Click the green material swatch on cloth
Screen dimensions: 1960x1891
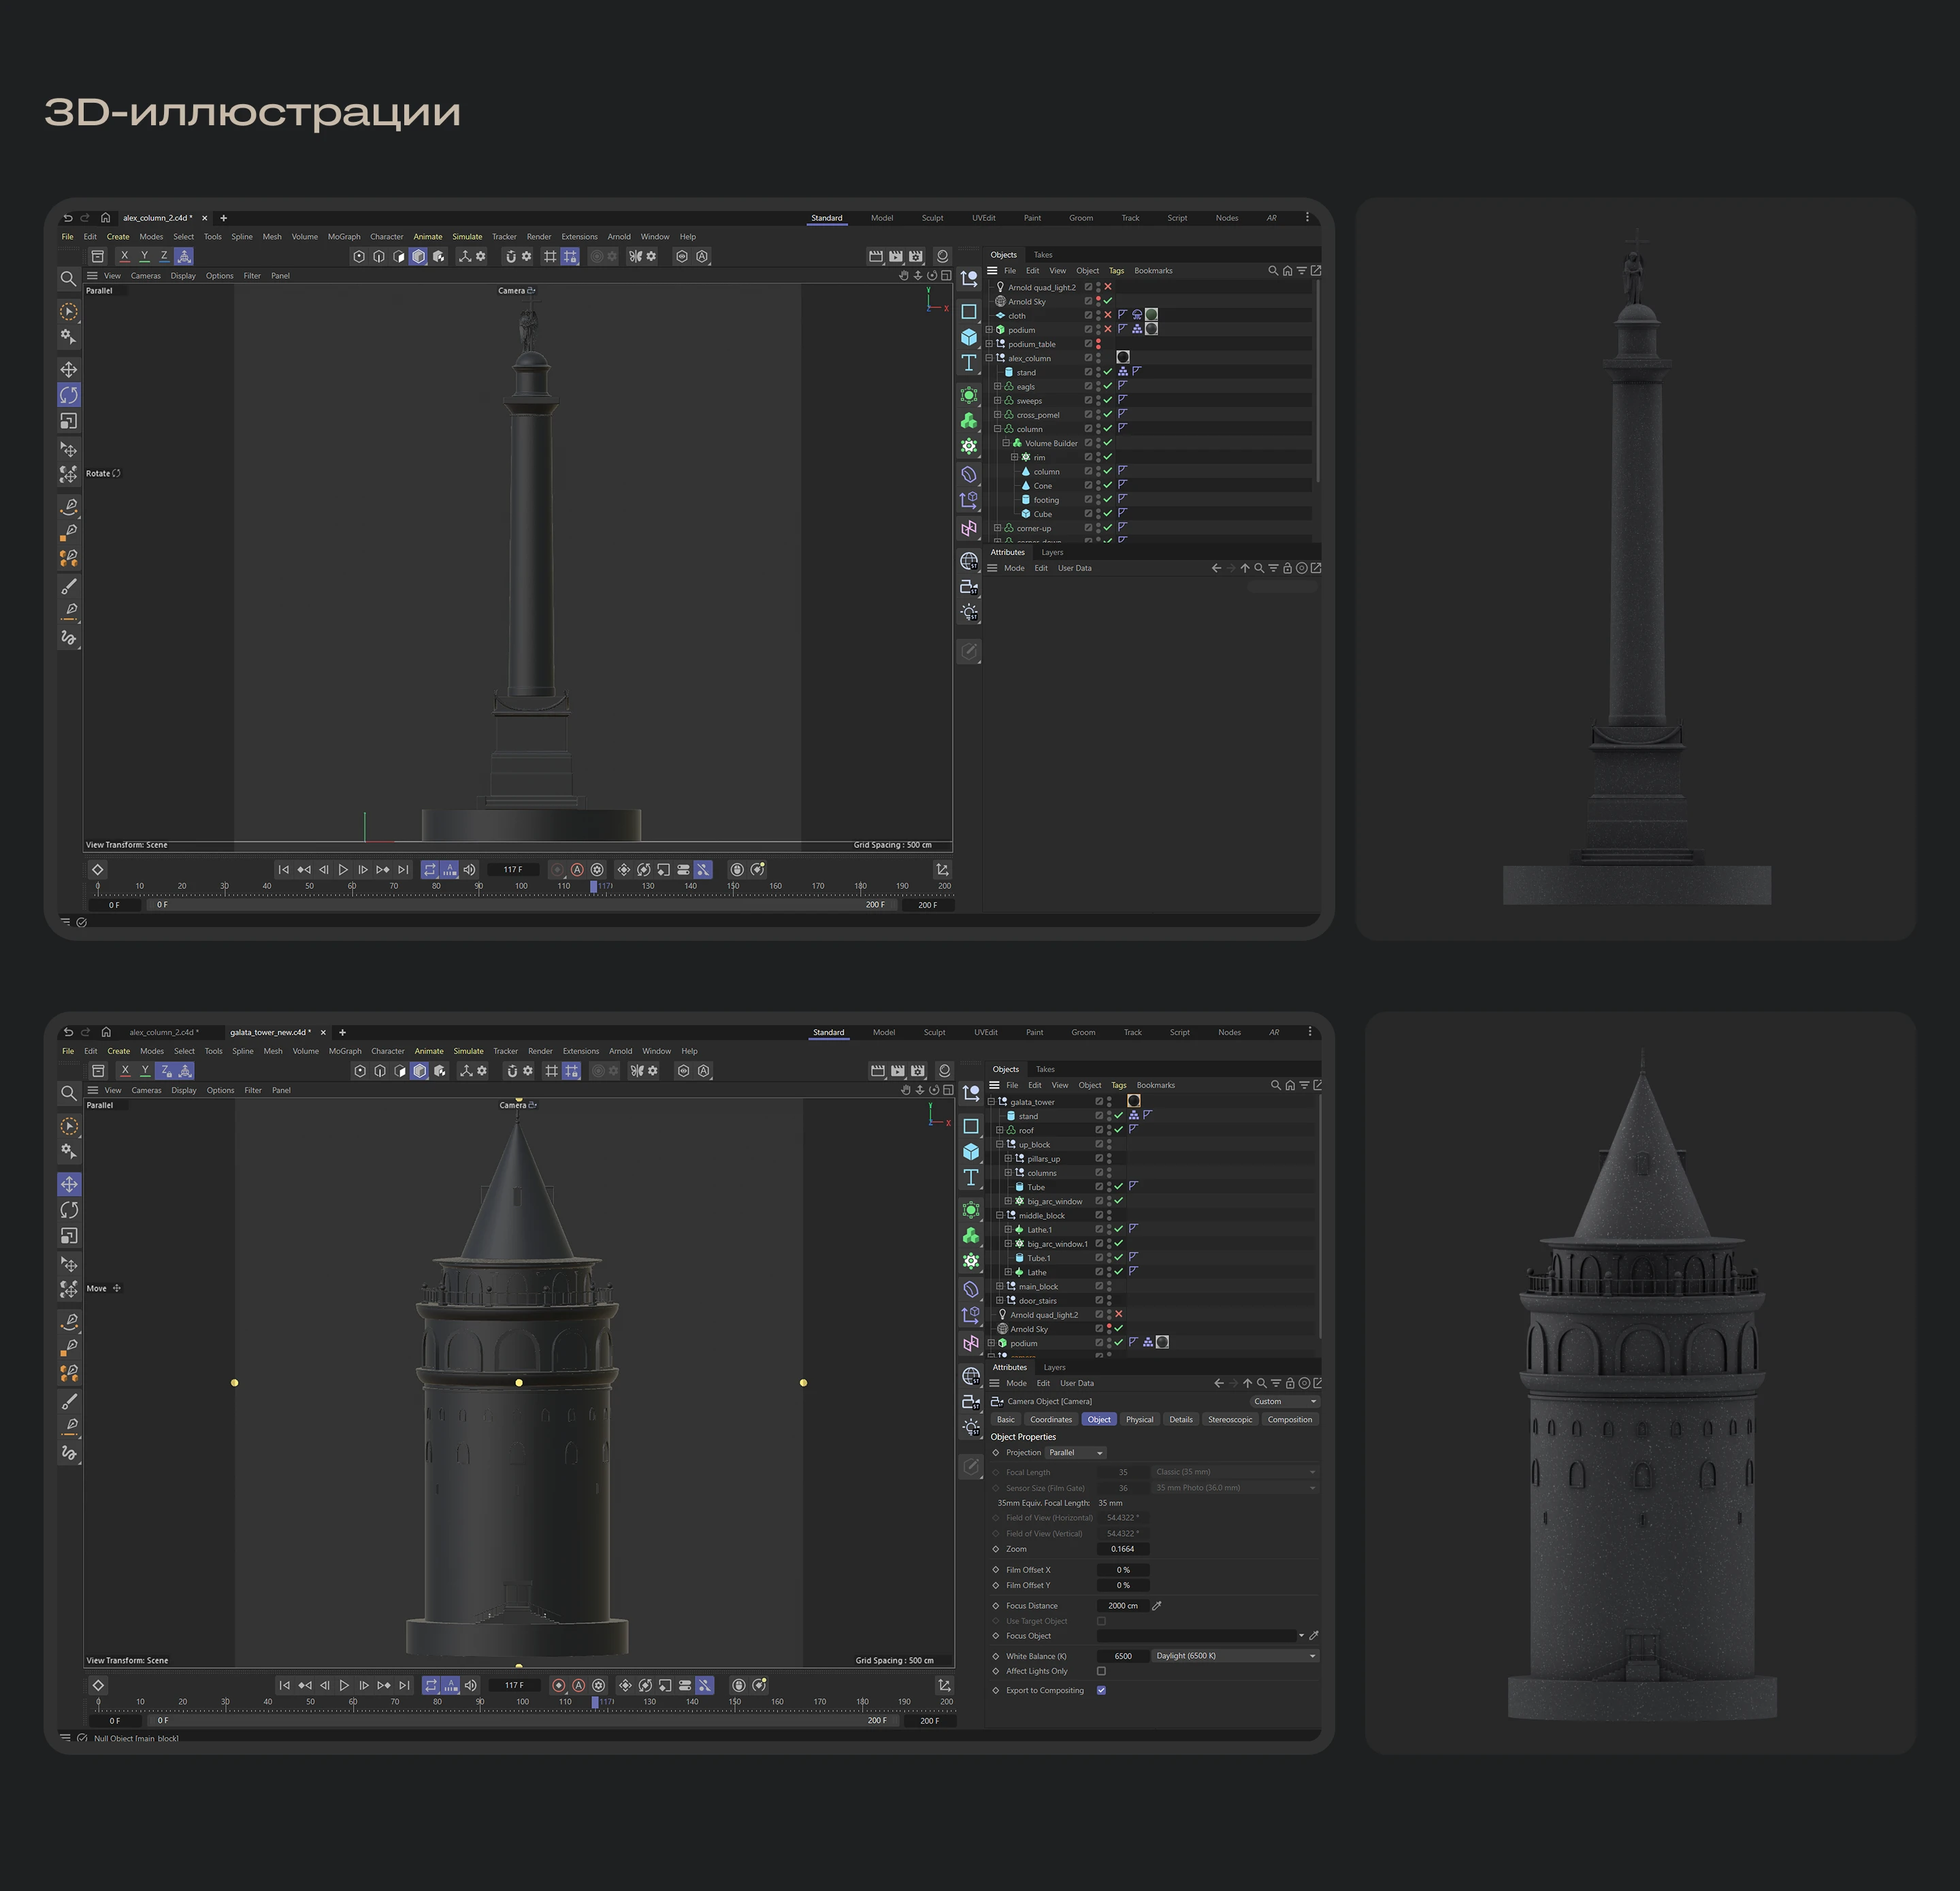[1151, 315]
